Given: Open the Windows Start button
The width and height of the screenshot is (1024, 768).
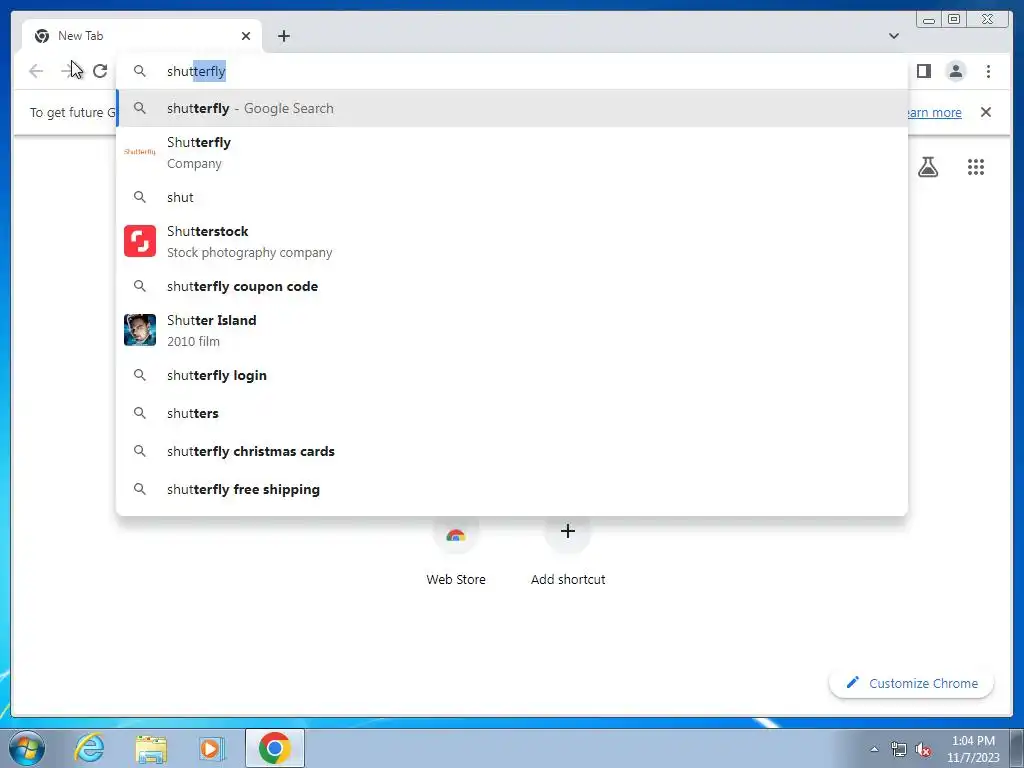Looking at the screenshot, I should click(x=27, y=748).
